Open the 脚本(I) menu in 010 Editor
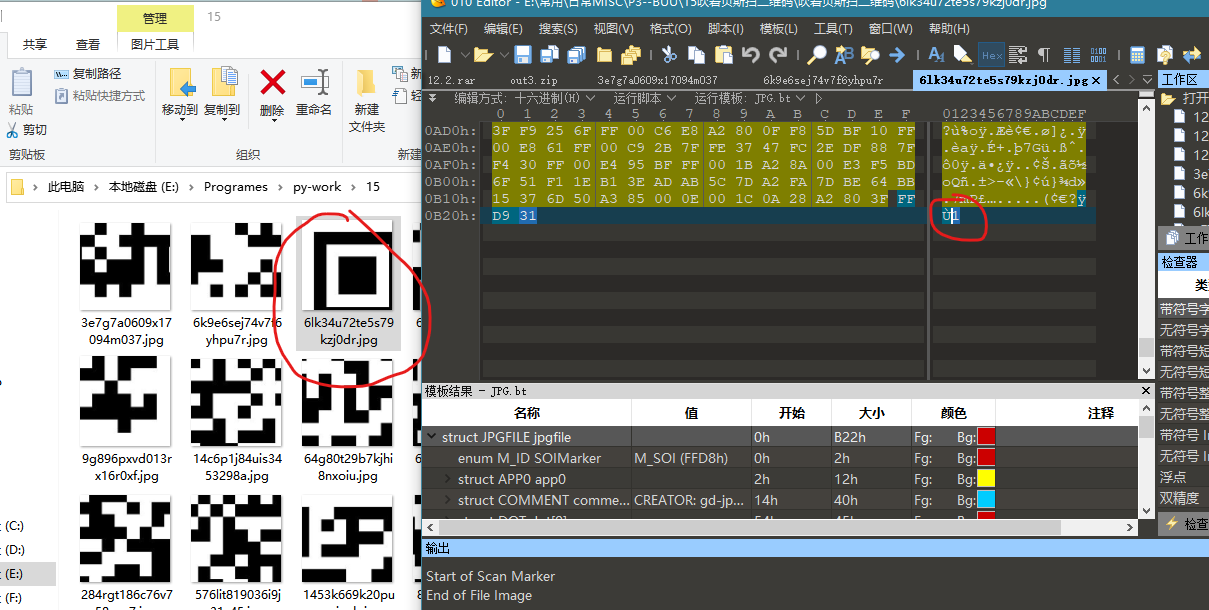This screenshot has height=610, width=1209. click(x=725, y=28)
